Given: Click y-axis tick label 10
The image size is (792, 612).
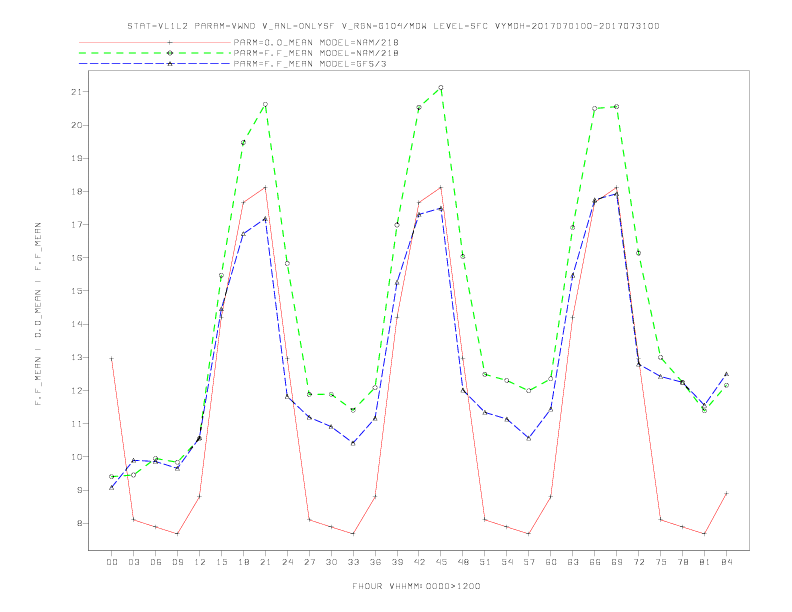Looking at the screenshot, I should tap(77, 457).
